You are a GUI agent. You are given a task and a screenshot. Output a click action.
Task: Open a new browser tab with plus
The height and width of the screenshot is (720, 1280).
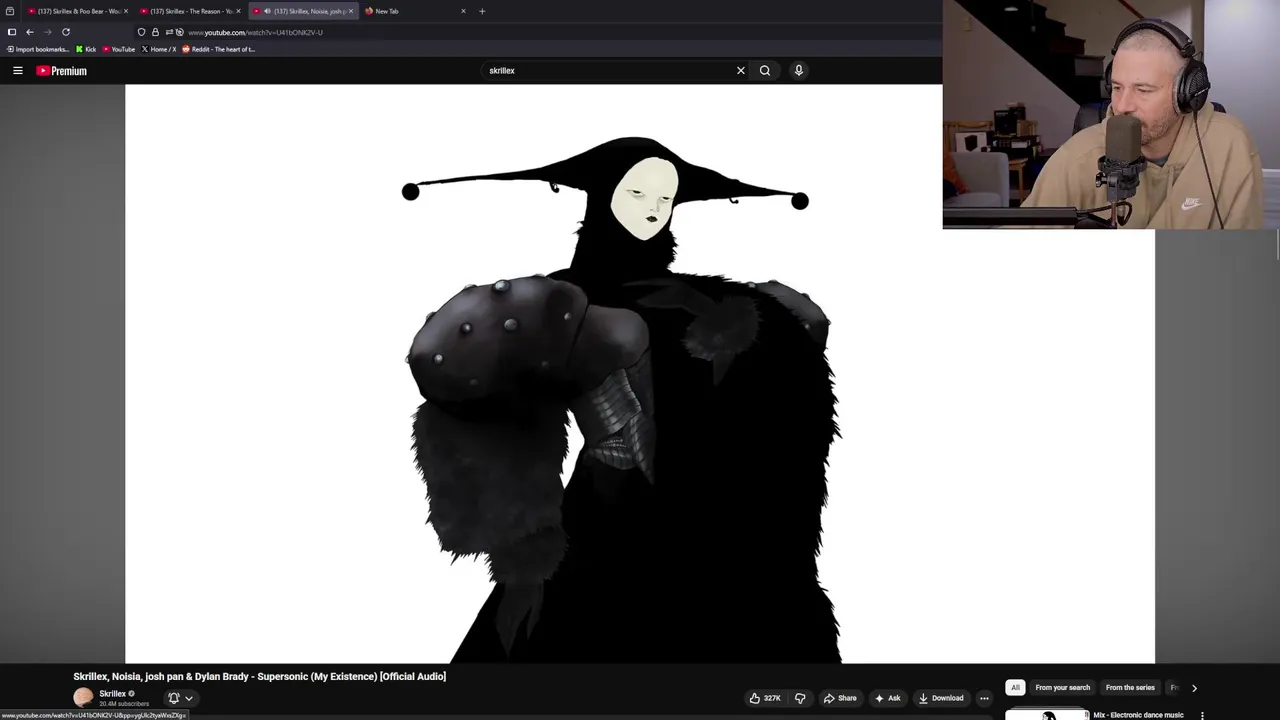point(482,11)
